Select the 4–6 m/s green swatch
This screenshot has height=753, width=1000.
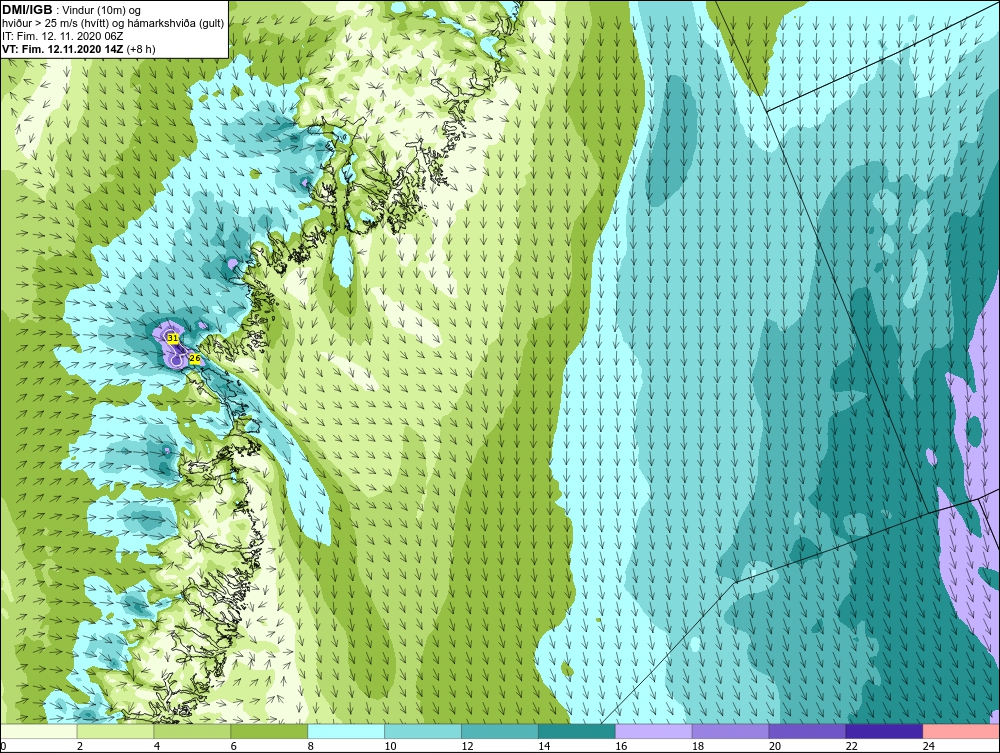tap(192, 731)
